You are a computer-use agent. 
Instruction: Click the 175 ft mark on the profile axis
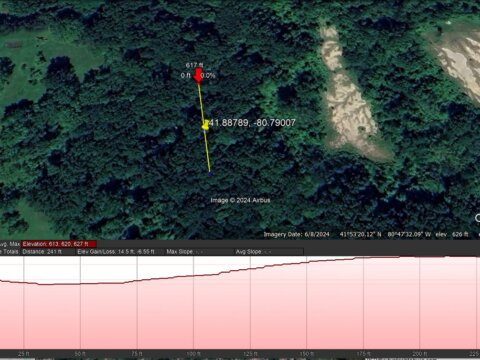363,354
